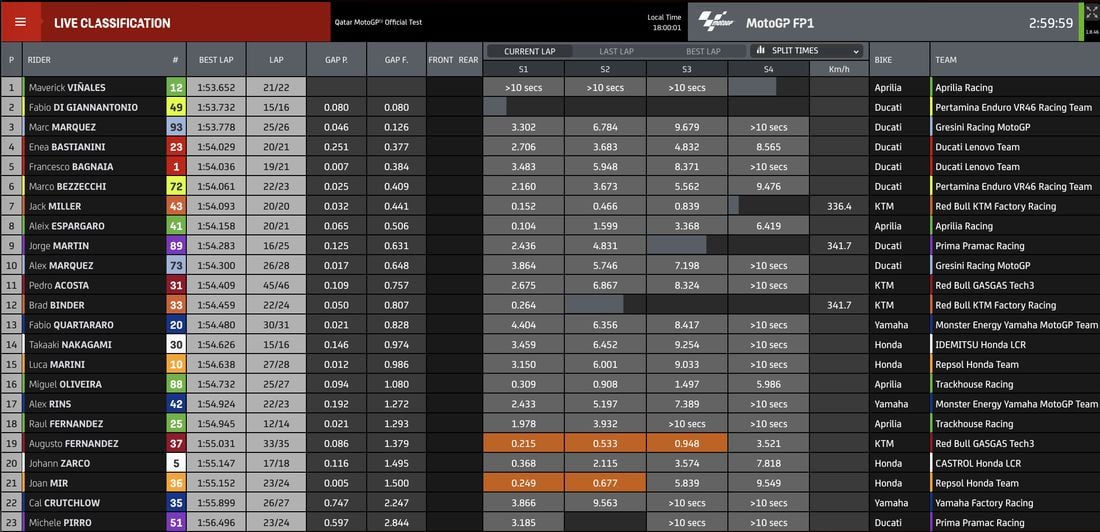
Task: Click yellow number badge 49
Action: tap(175, 107)
